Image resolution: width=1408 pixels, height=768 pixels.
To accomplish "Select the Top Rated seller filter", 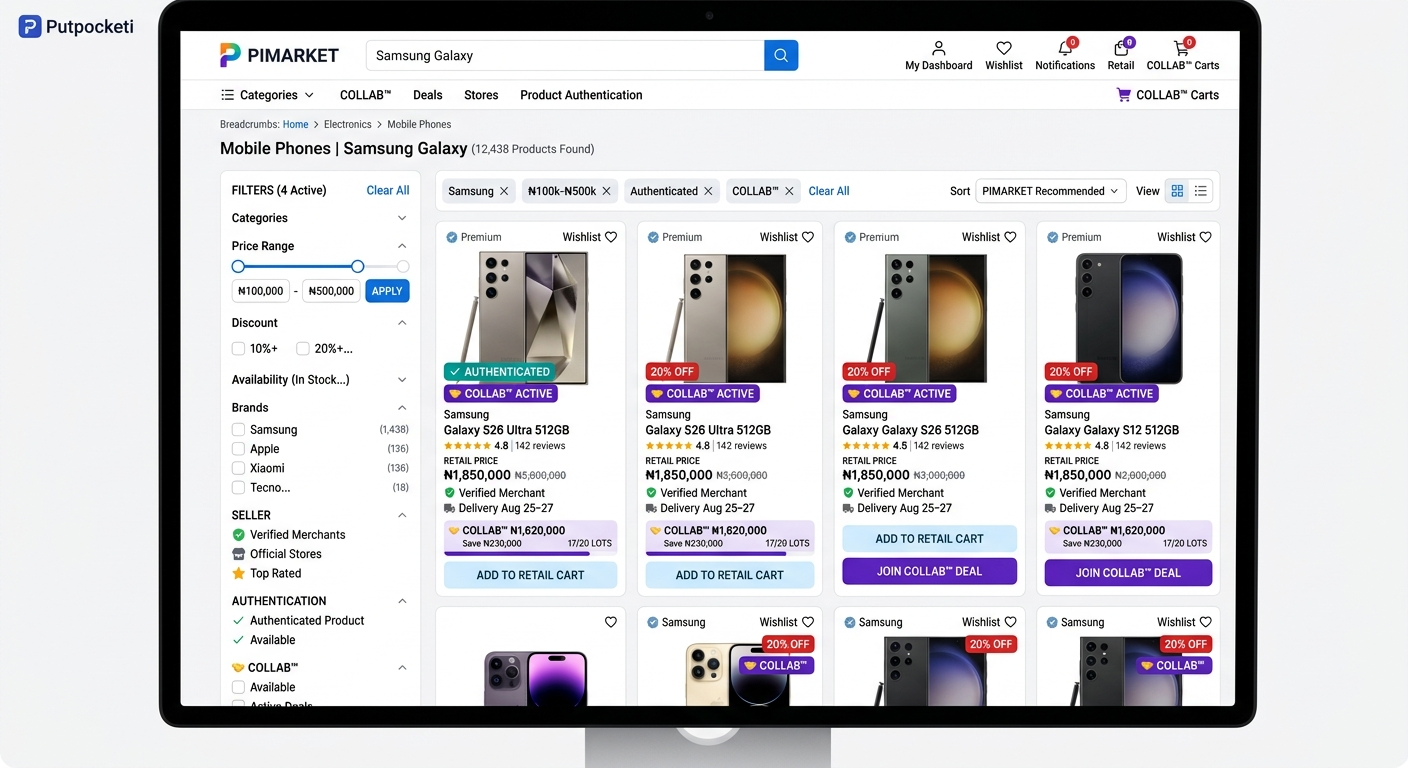I will [x=266, y=573].
